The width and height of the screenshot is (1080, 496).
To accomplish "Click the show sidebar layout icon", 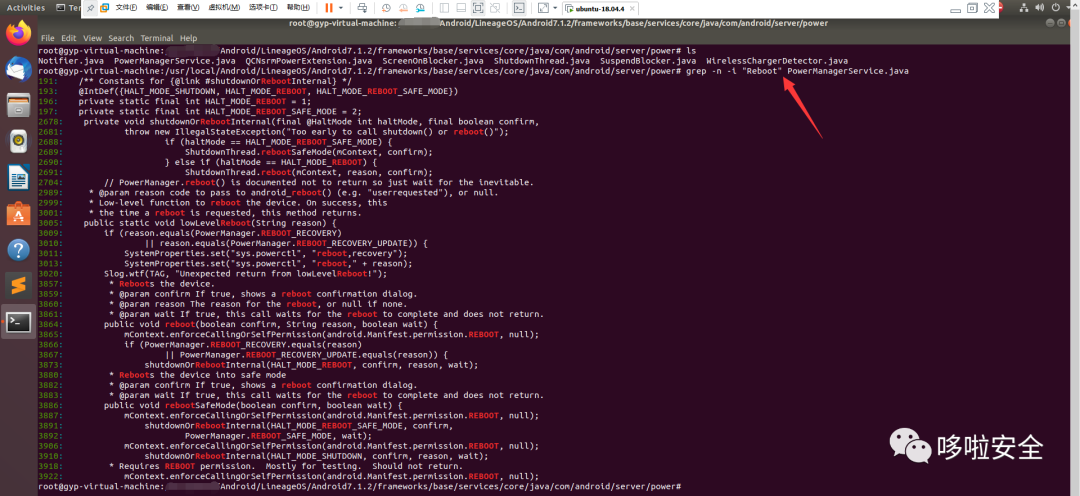I will point(444,8).
